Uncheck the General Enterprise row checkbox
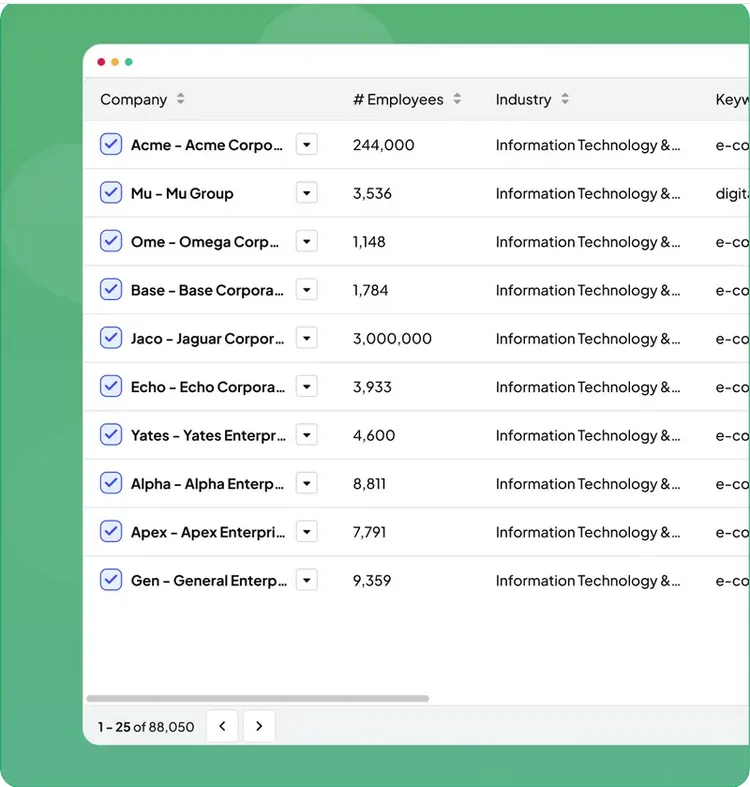This screenshot has height=787, width=750. point(110,580)
